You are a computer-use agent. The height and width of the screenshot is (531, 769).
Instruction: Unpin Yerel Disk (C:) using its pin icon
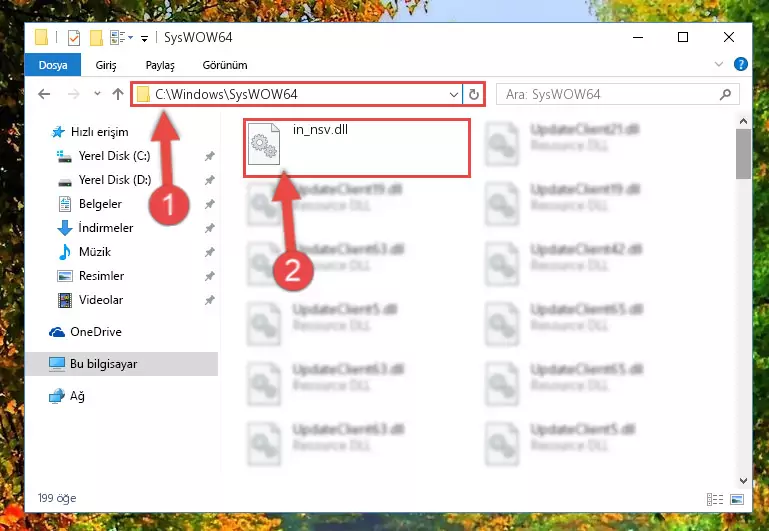(209, 156)
